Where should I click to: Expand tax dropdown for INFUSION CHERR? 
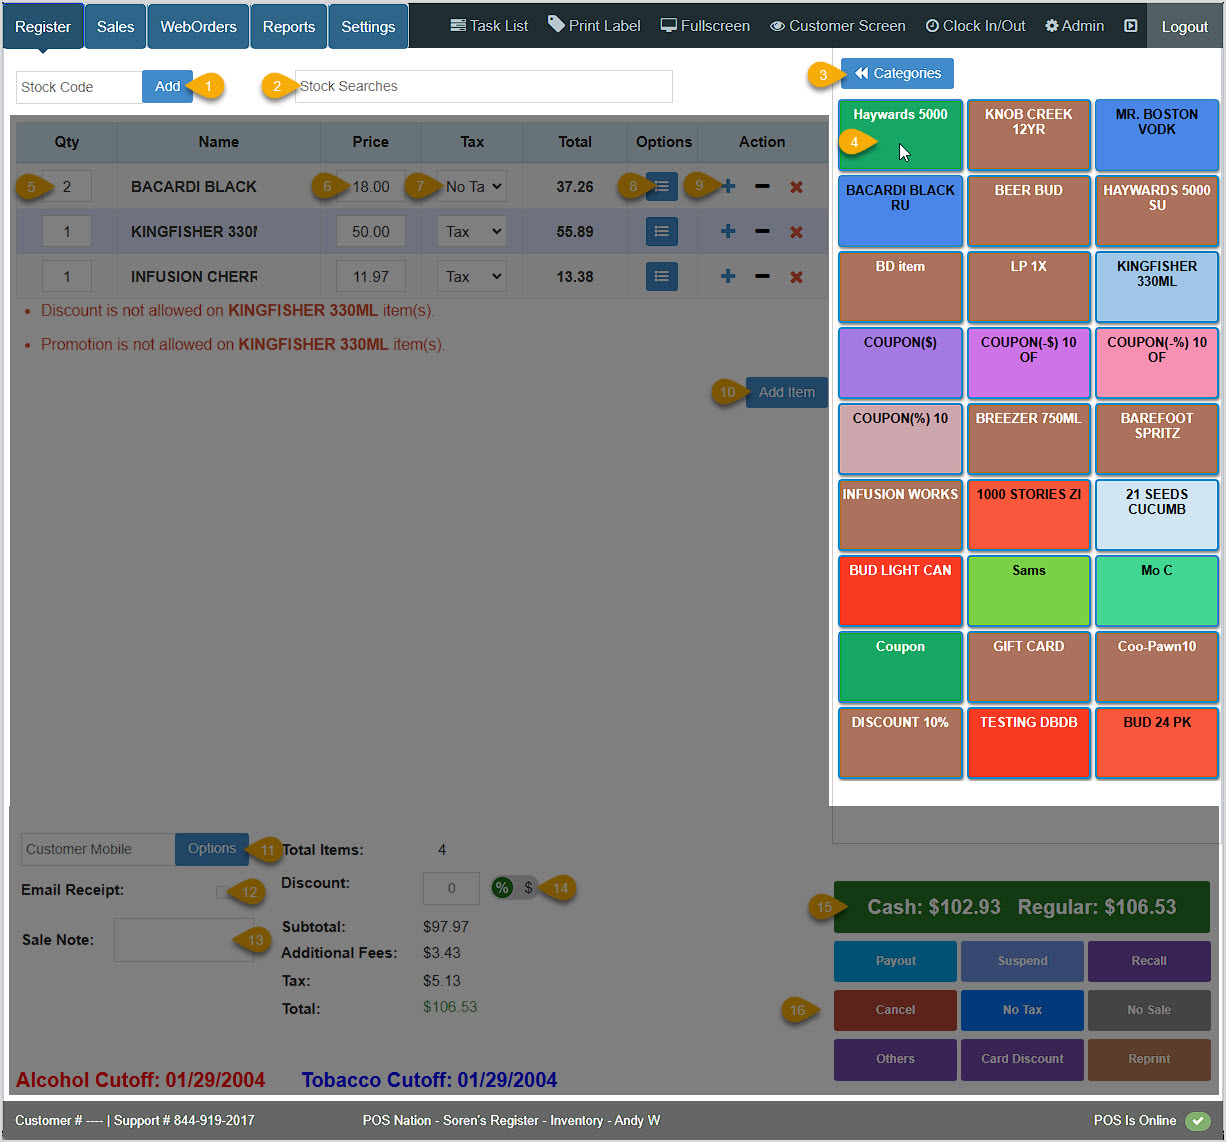pos(472,277)
